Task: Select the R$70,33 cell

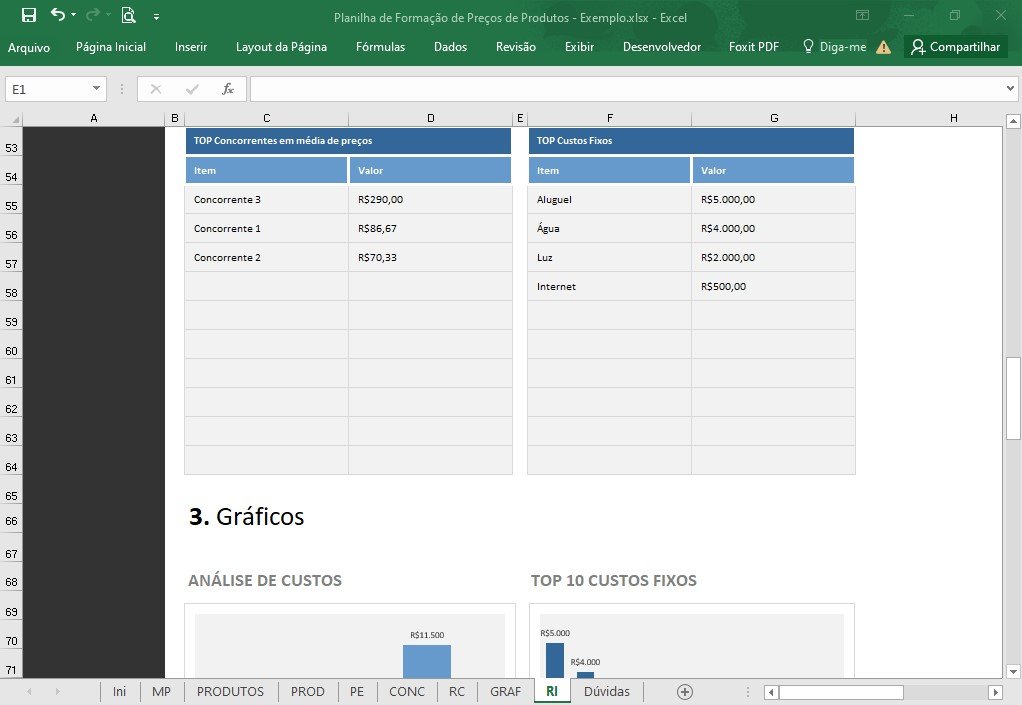Action: [431, 257]
